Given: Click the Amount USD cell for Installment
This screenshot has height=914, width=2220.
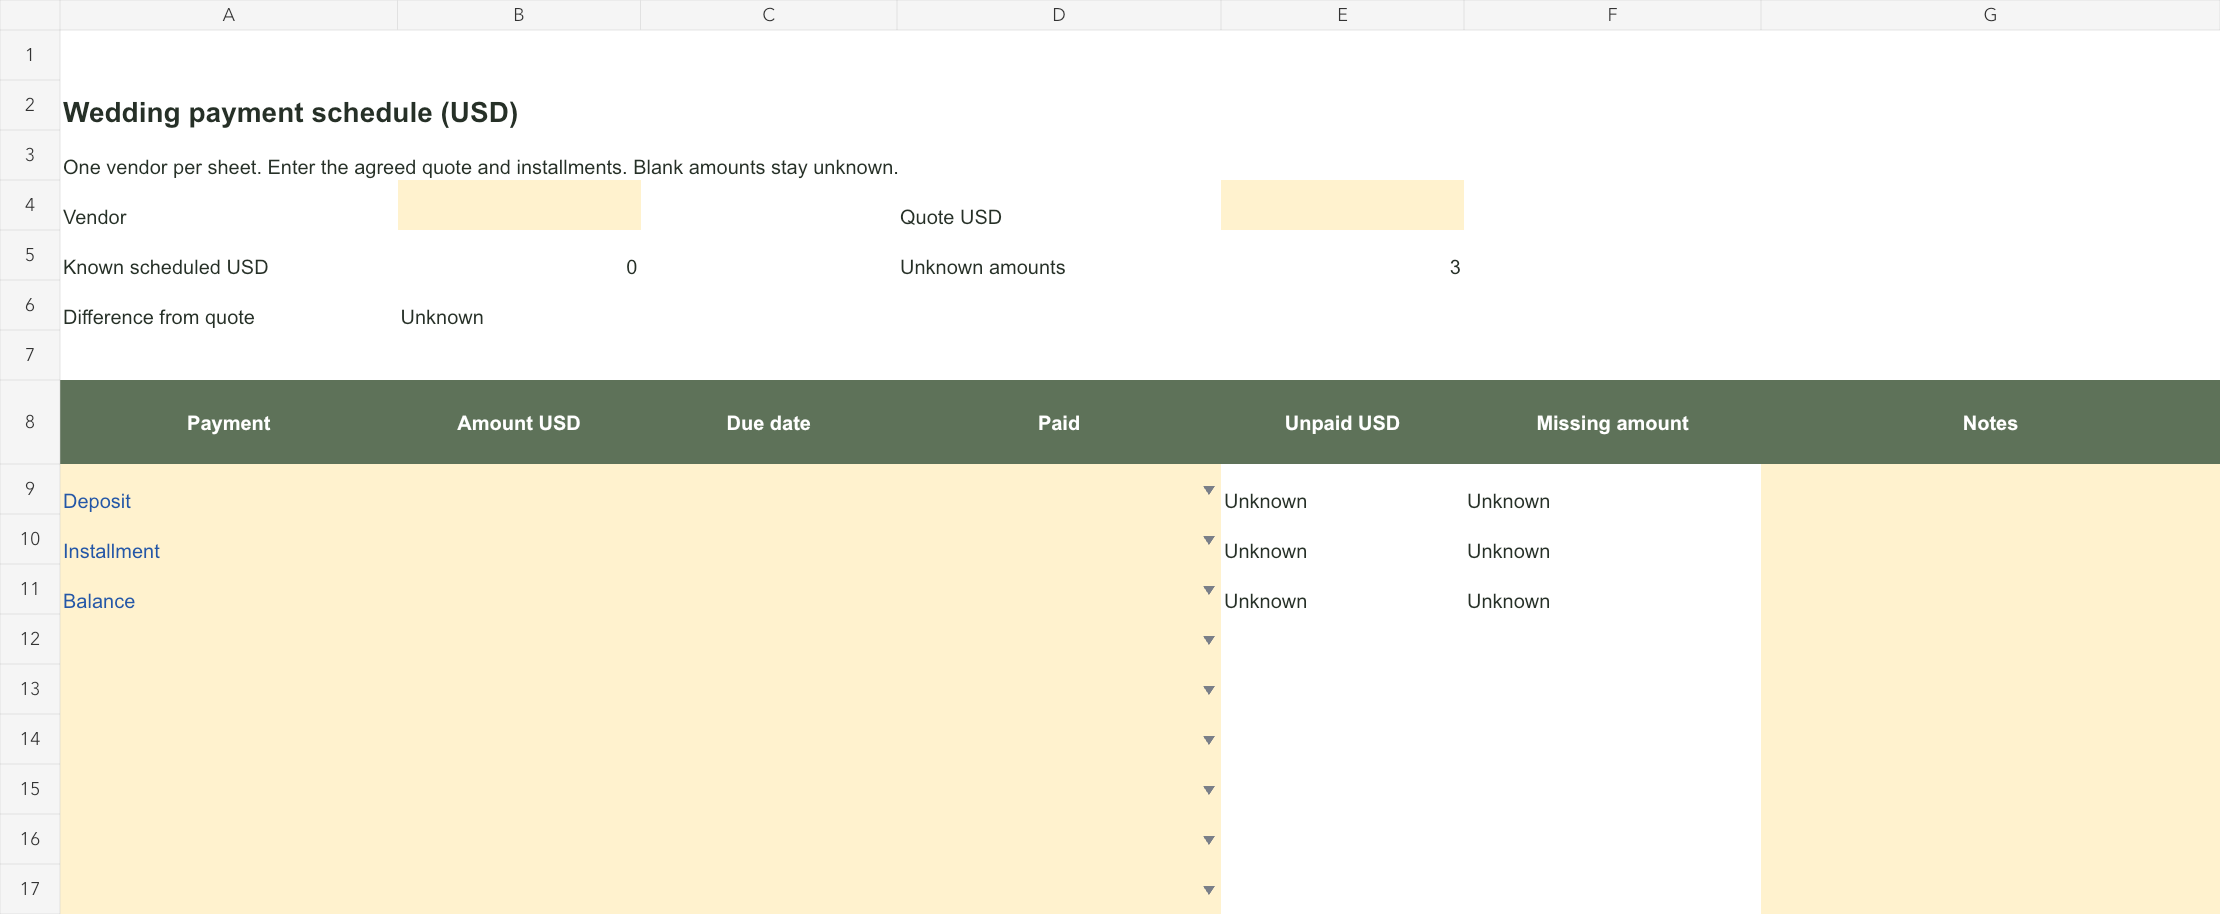Looking at the screenshot, I should [519, 539].
